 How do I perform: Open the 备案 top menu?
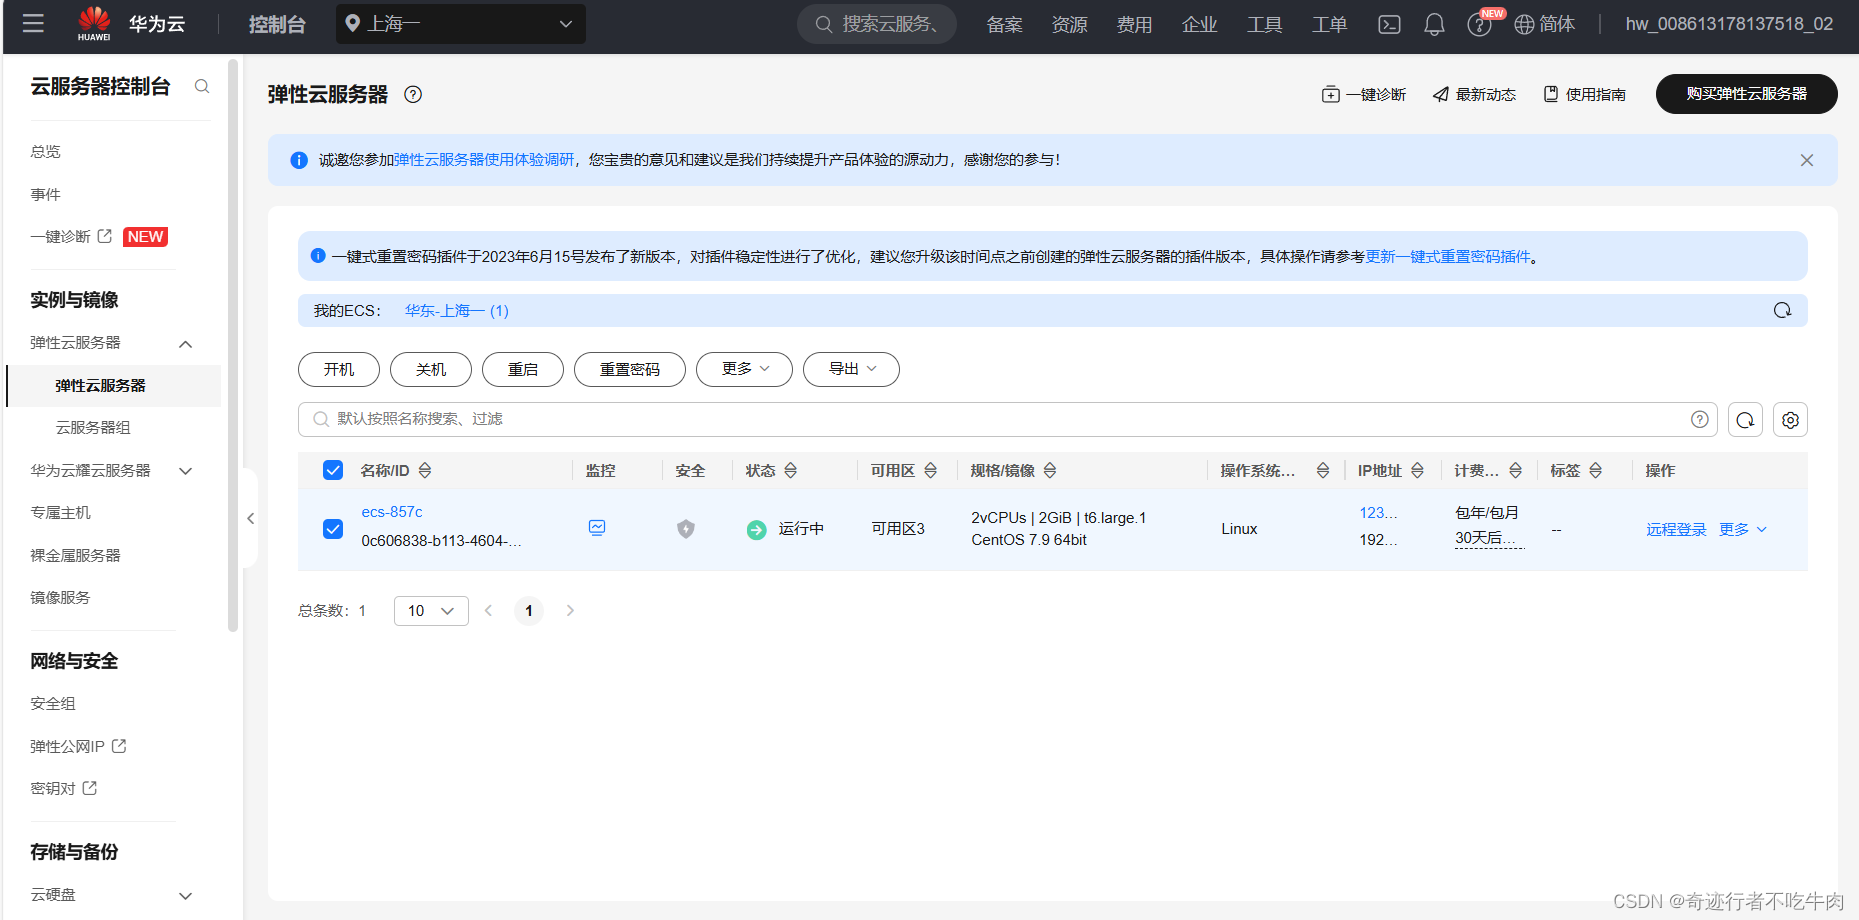click(x=1004, y=24)
